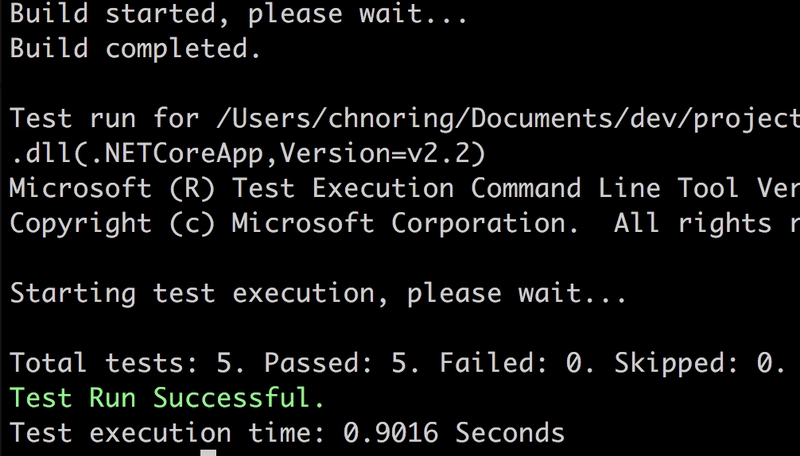Click the 'Build completed.' output line
The height and width of the screenshot is (456, 800).
pyautogui.click(x=135, y=49)
